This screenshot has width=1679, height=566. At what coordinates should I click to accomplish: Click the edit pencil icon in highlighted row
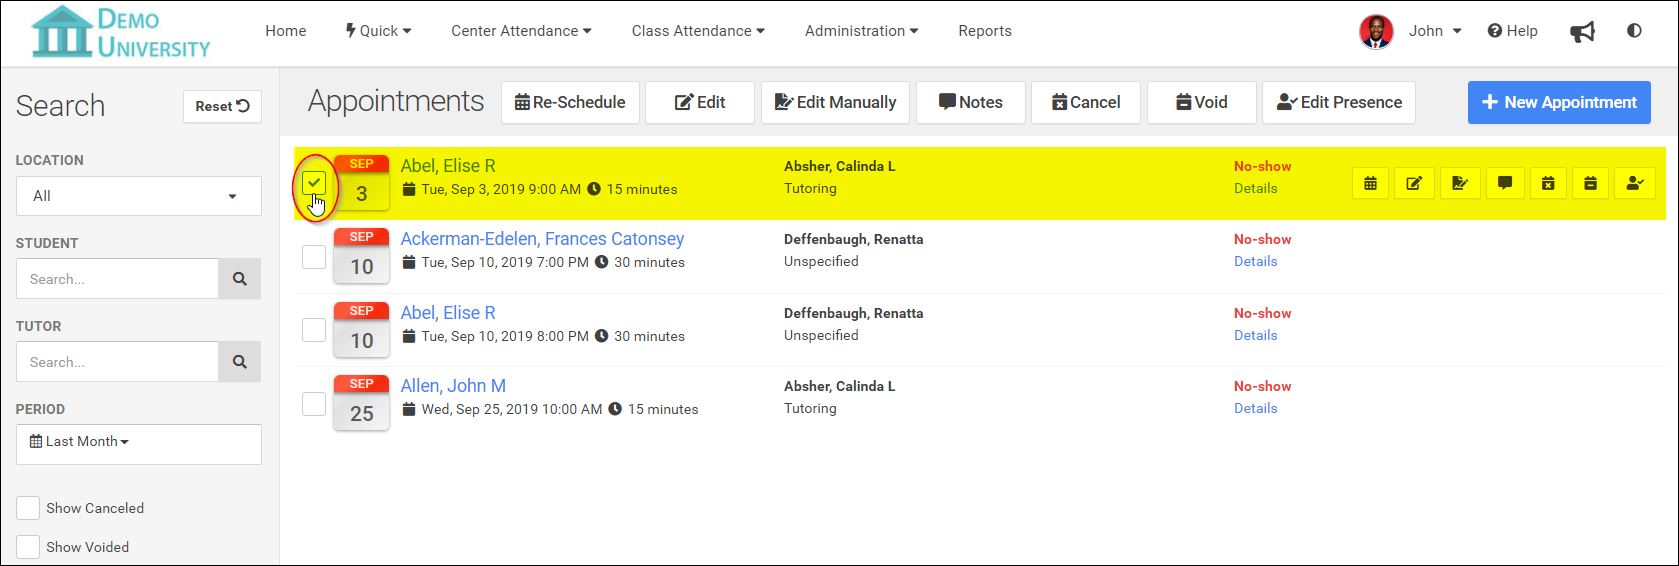click(1414, 183)
